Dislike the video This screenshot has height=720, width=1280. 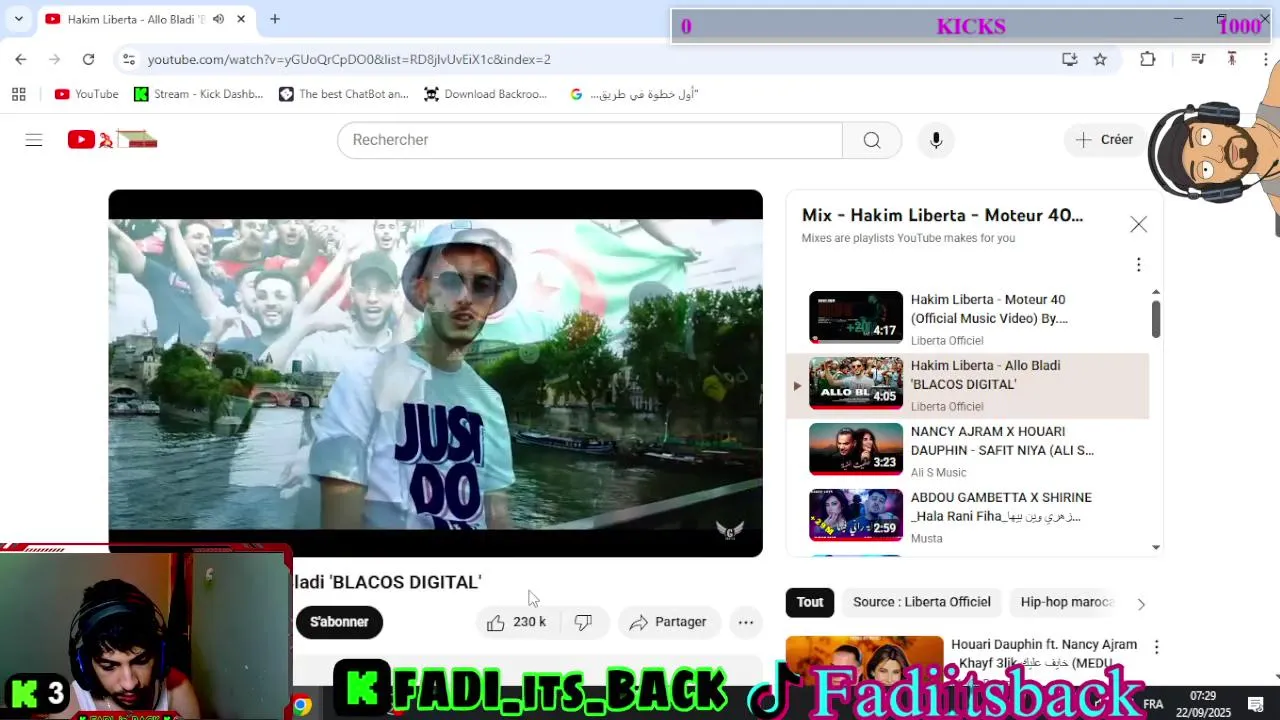pyautogui.click(x=584, y=622)
